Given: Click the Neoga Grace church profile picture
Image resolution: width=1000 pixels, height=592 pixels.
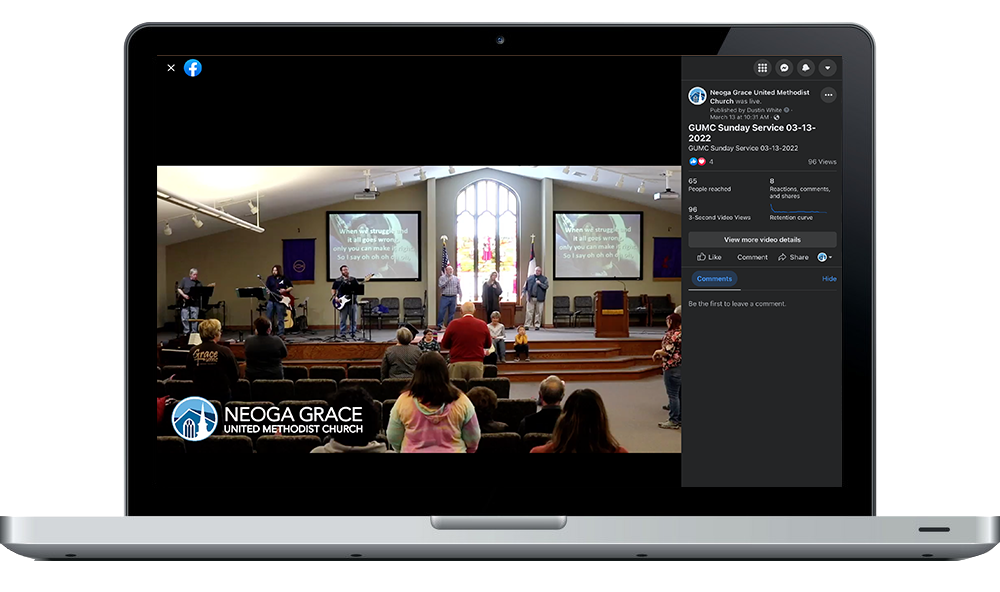Looking at the screenshot, I should click(x=697, y=96).
